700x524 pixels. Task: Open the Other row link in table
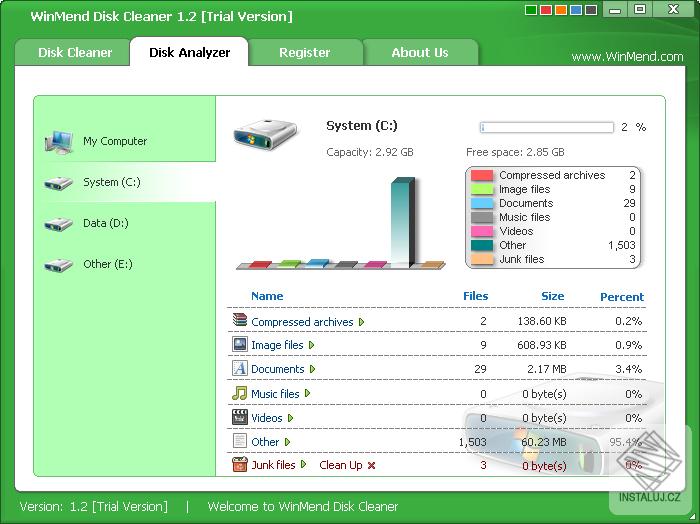[265, 442]
